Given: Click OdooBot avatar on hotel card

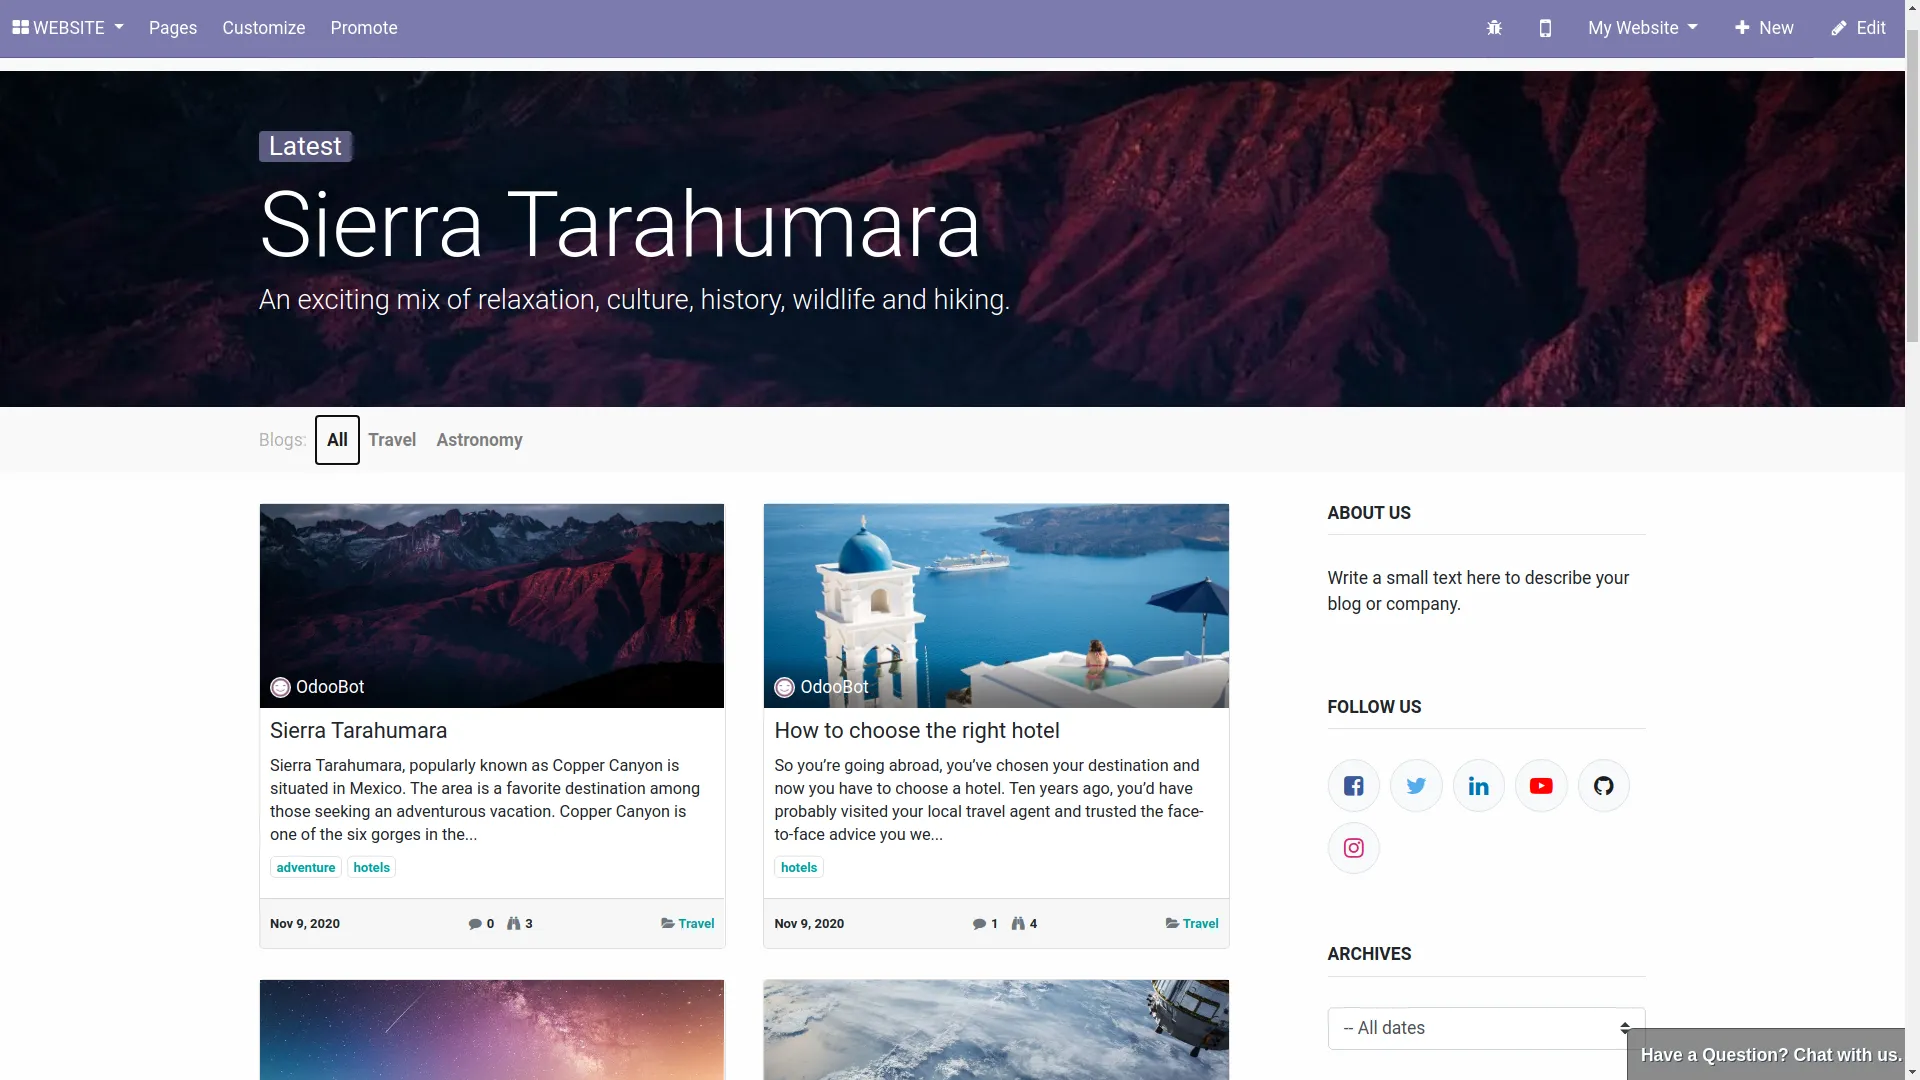Looking at the screenshot, I should [x=785, y=688].
